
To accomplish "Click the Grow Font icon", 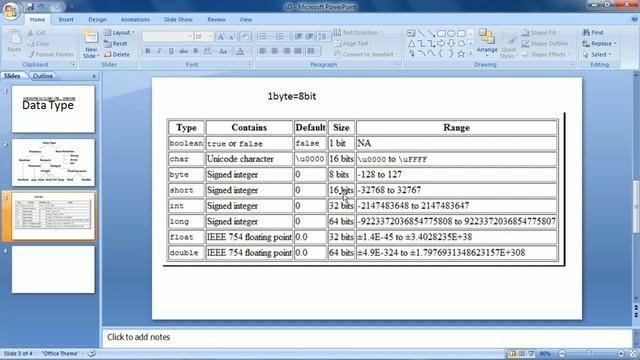I will click(x=221, y=37).
